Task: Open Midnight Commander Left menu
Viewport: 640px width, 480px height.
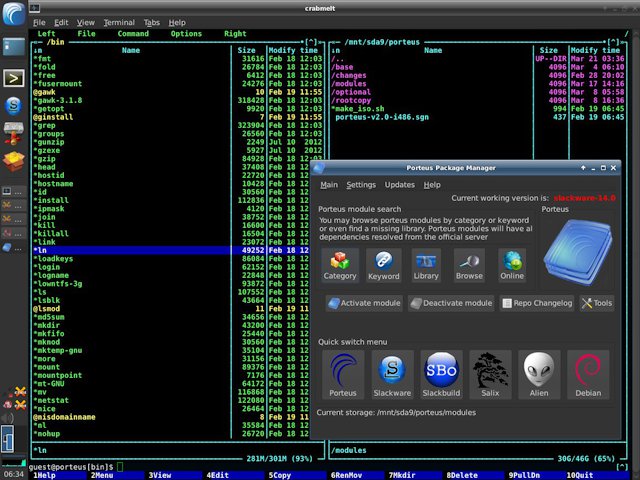Action: click(47, 34)
